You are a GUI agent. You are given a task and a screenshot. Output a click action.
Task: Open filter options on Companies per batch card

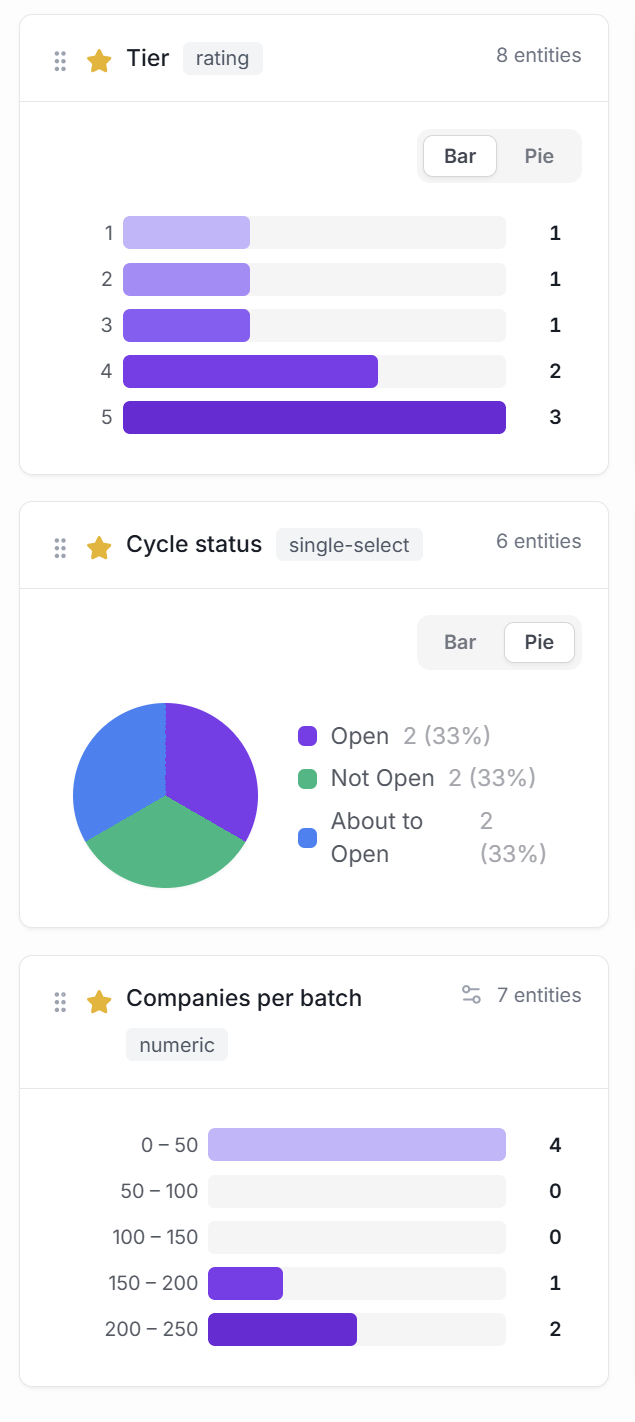pos(470,995)
